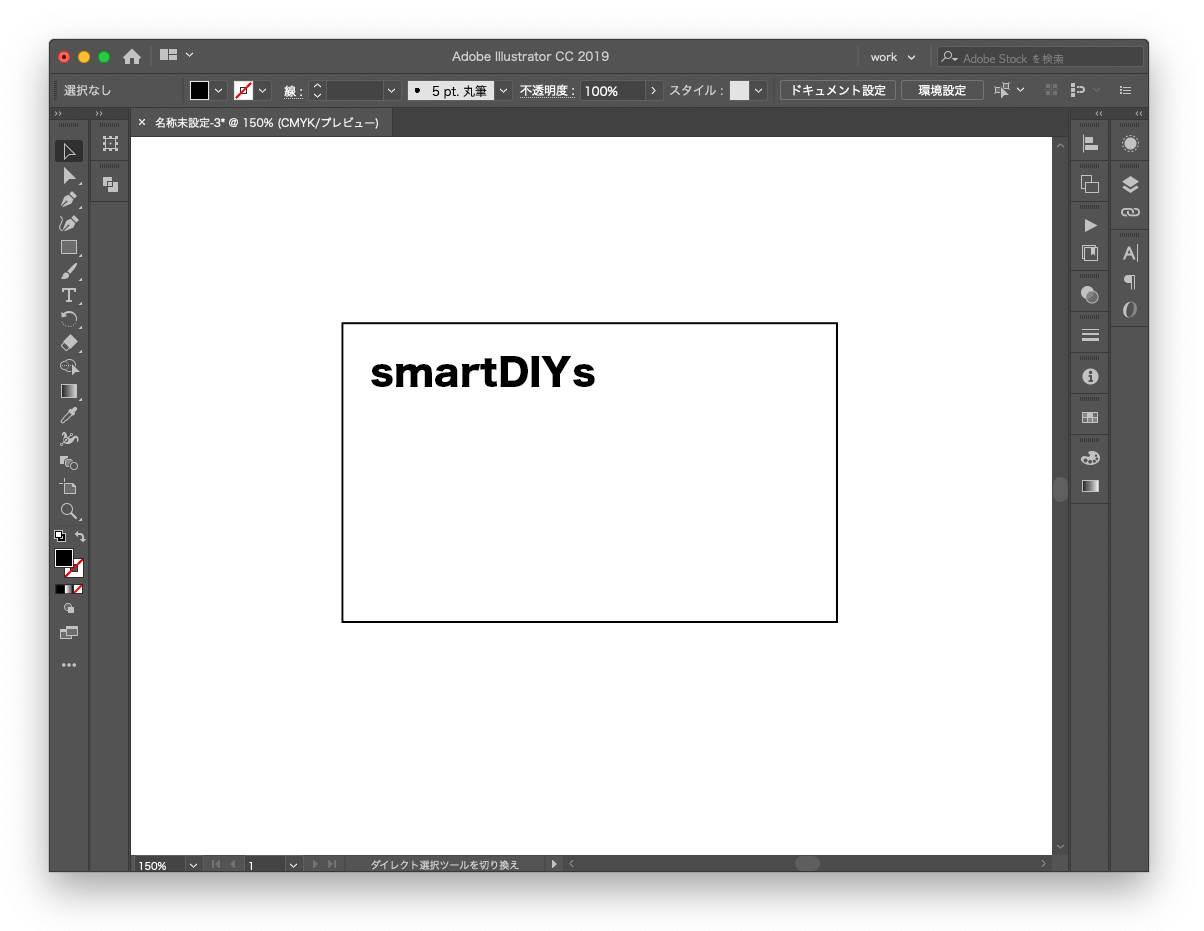Open the Transparency panel icon
1204x931 pixels.
pos(1090,294)
